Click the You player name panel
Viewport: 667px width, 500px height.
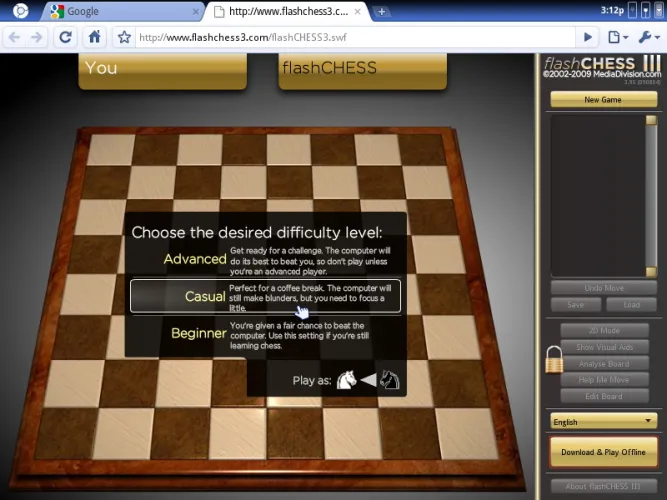tap(162, 70)
